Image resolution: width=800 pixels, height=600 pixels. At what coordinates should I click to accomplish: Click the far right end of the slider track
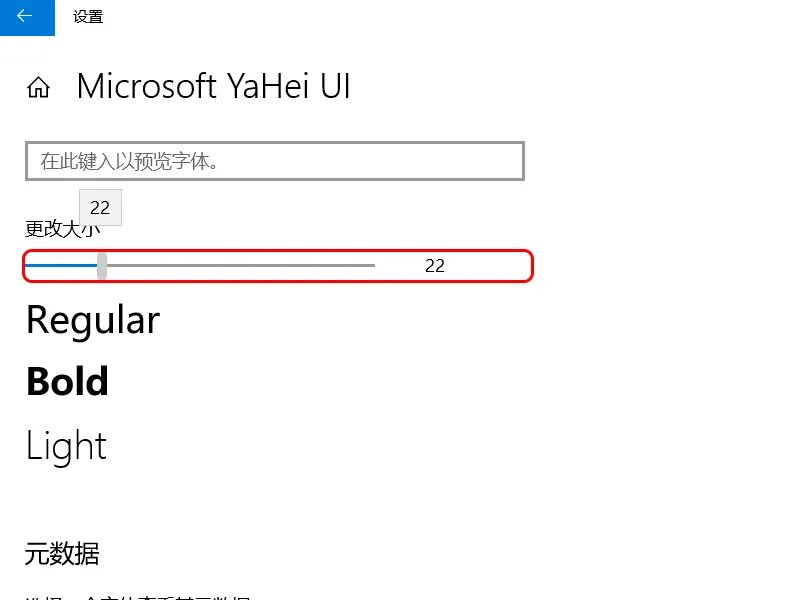point(373,266)
